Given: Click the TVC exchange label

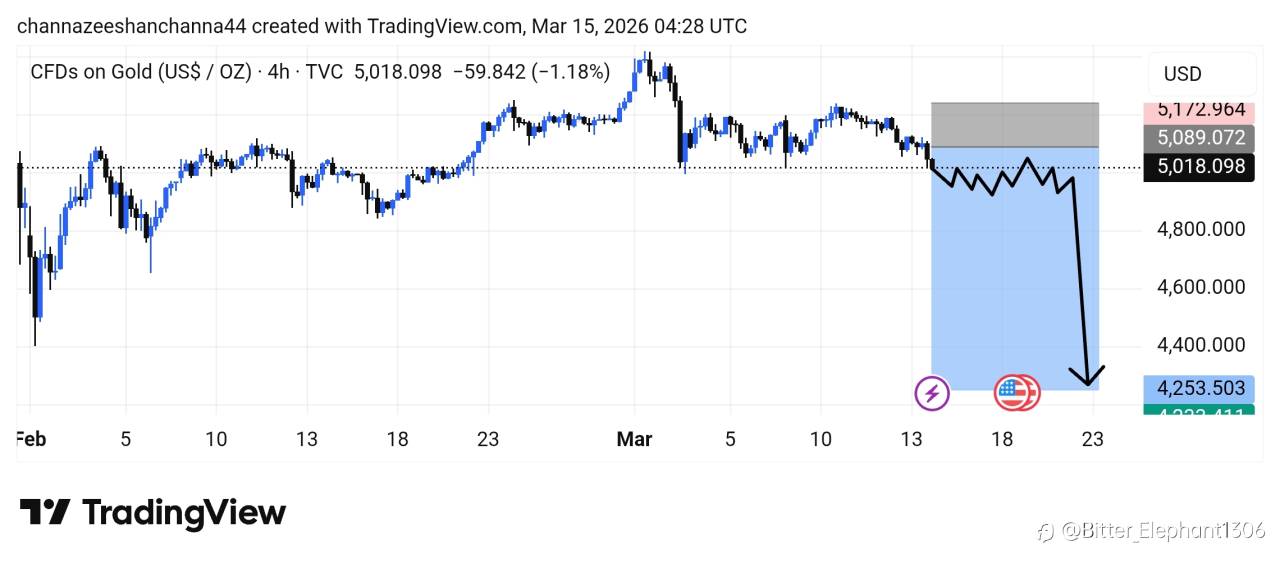Looking at the screenshot, I should (324, 72).
